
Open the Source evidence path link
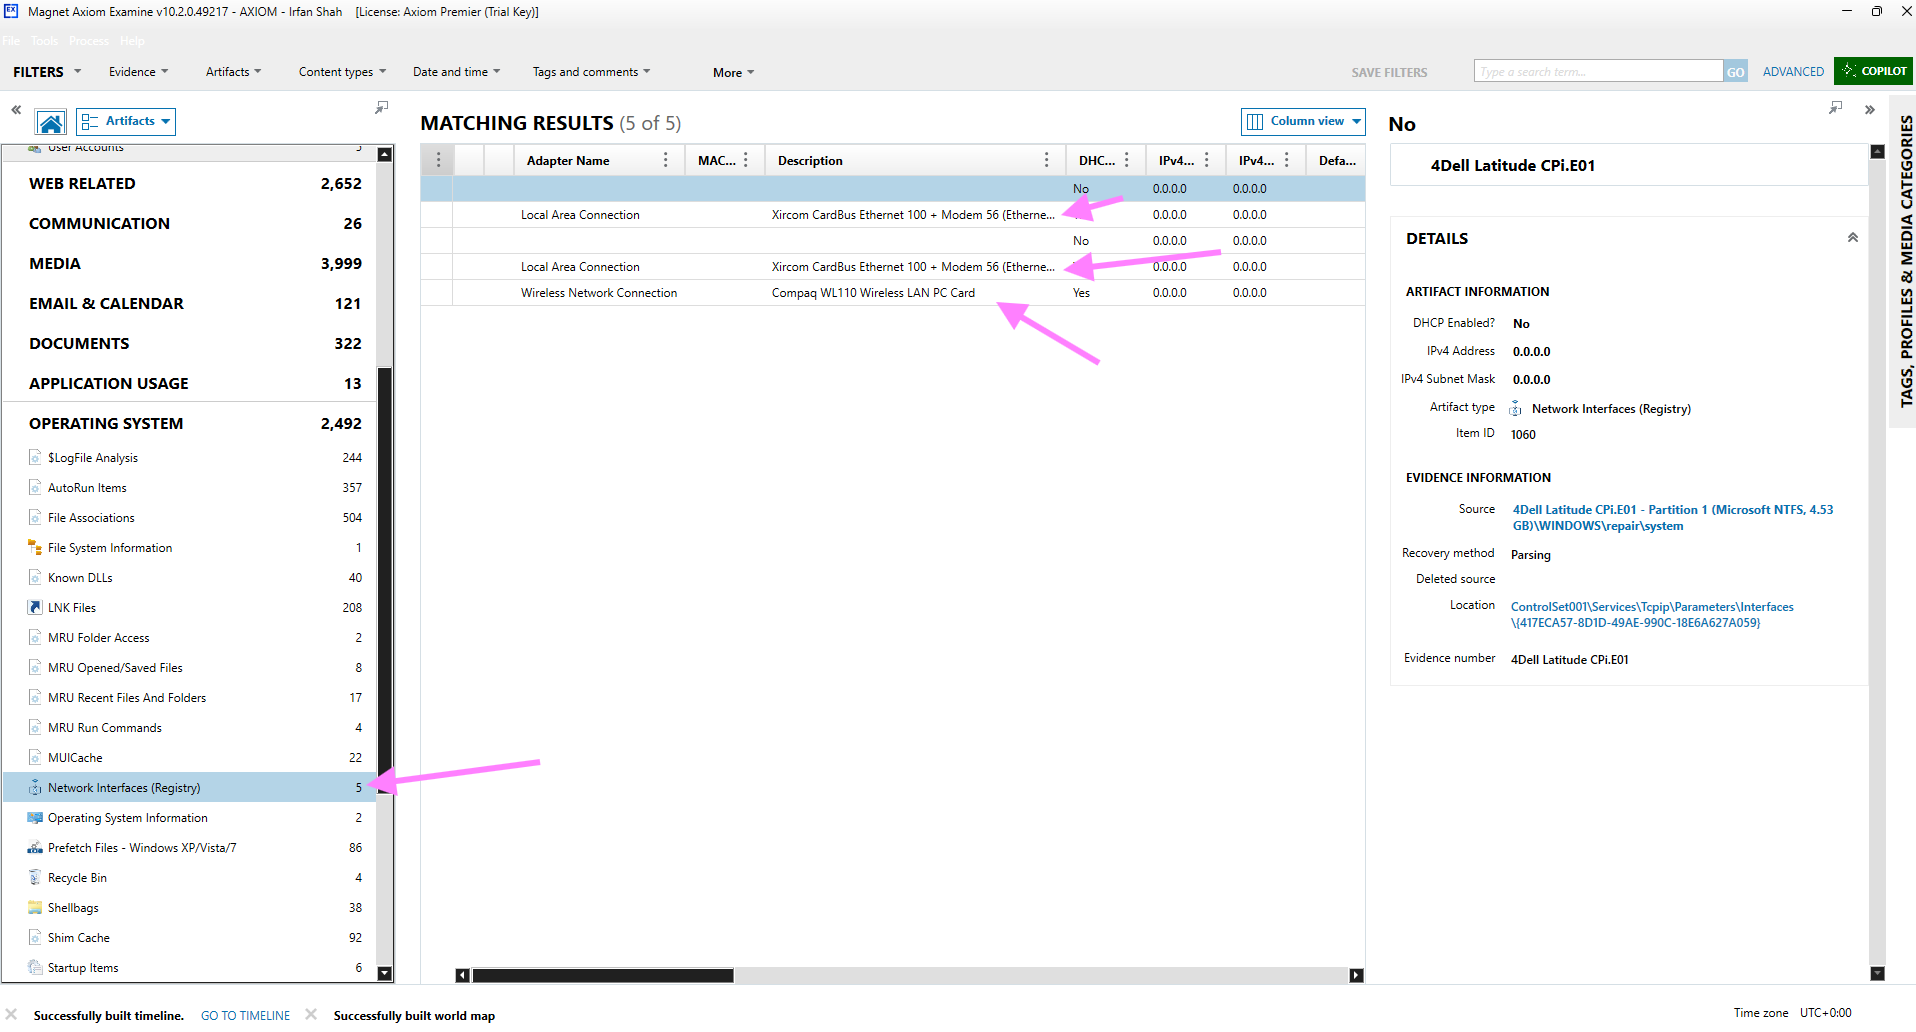click(x=1673, y=518)
